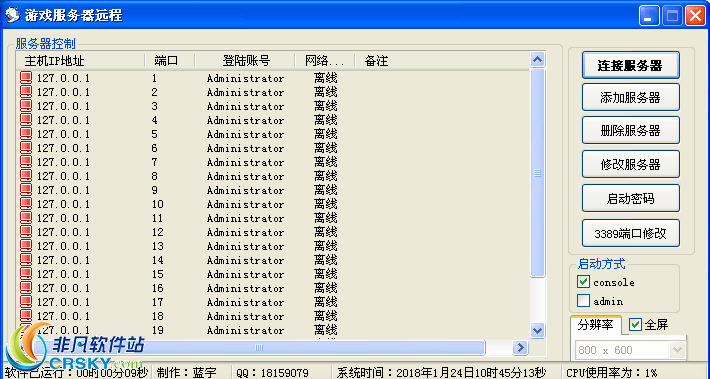Image resolution: width=710 pixels, height=379 pixels.
Task: Open the 800 x 600 resolution dropdown
Action: pyautogui.click(x=677, y=350)
